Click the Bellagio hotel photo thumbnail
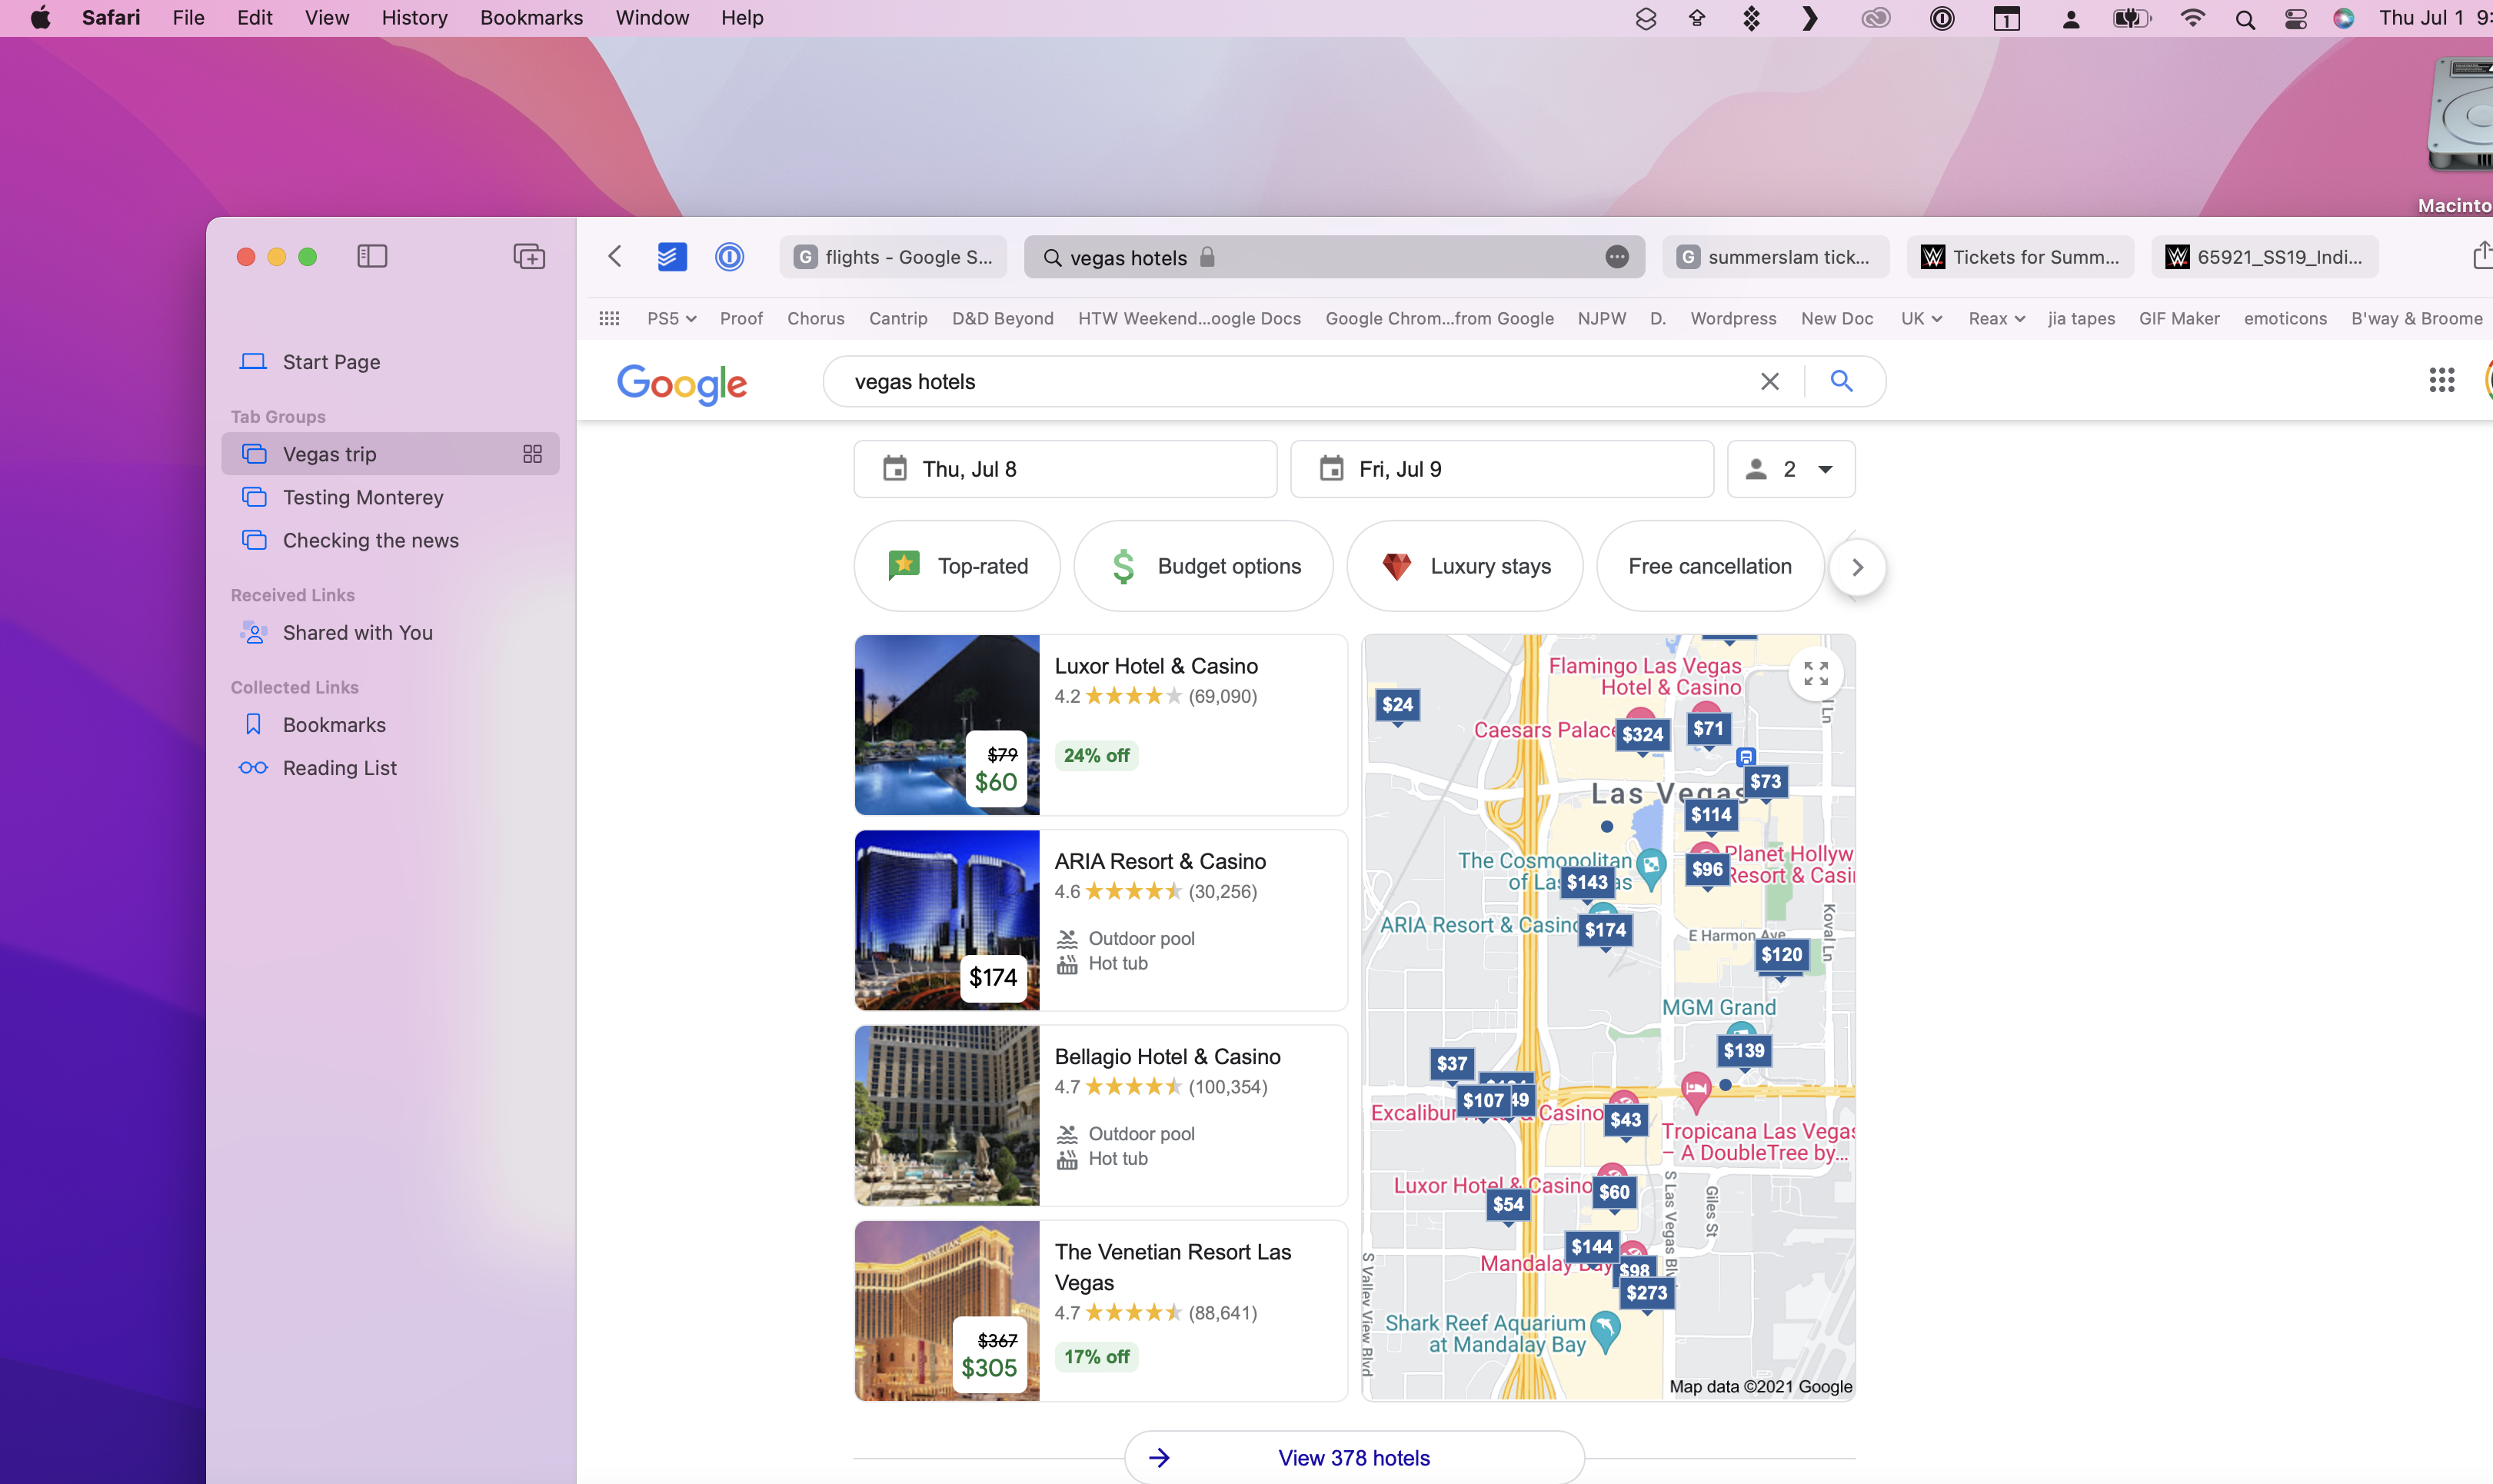This screenshot has height=1484, width=2493. click(947, 1115)
